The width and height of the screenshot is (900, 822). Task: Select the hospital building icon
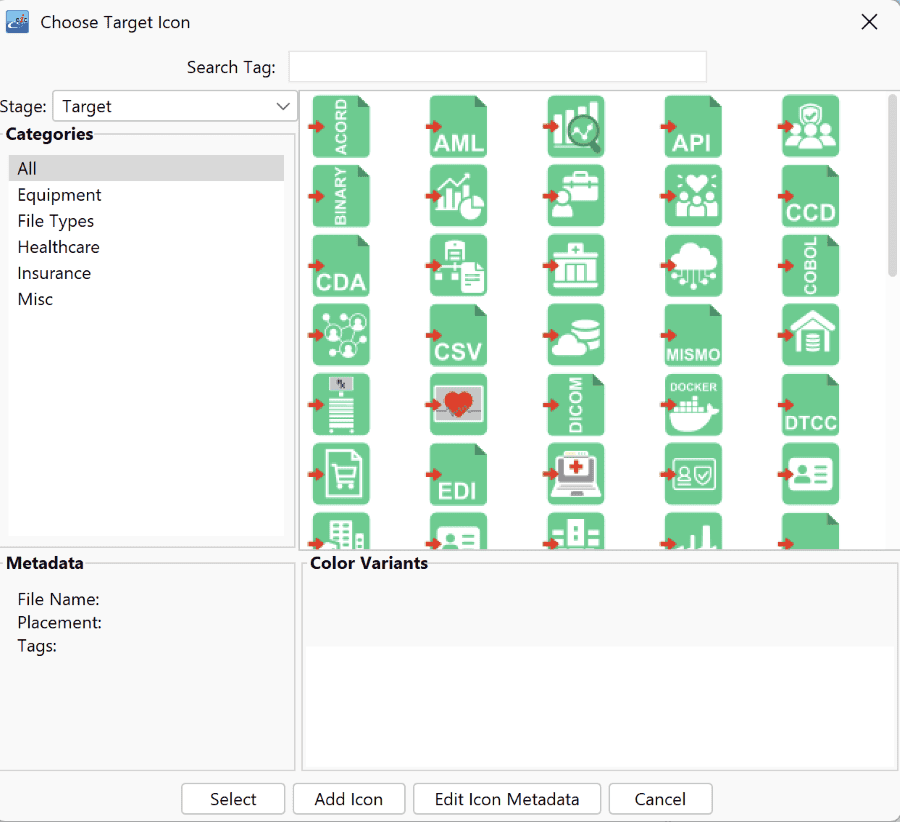click(x=576, y=265)
